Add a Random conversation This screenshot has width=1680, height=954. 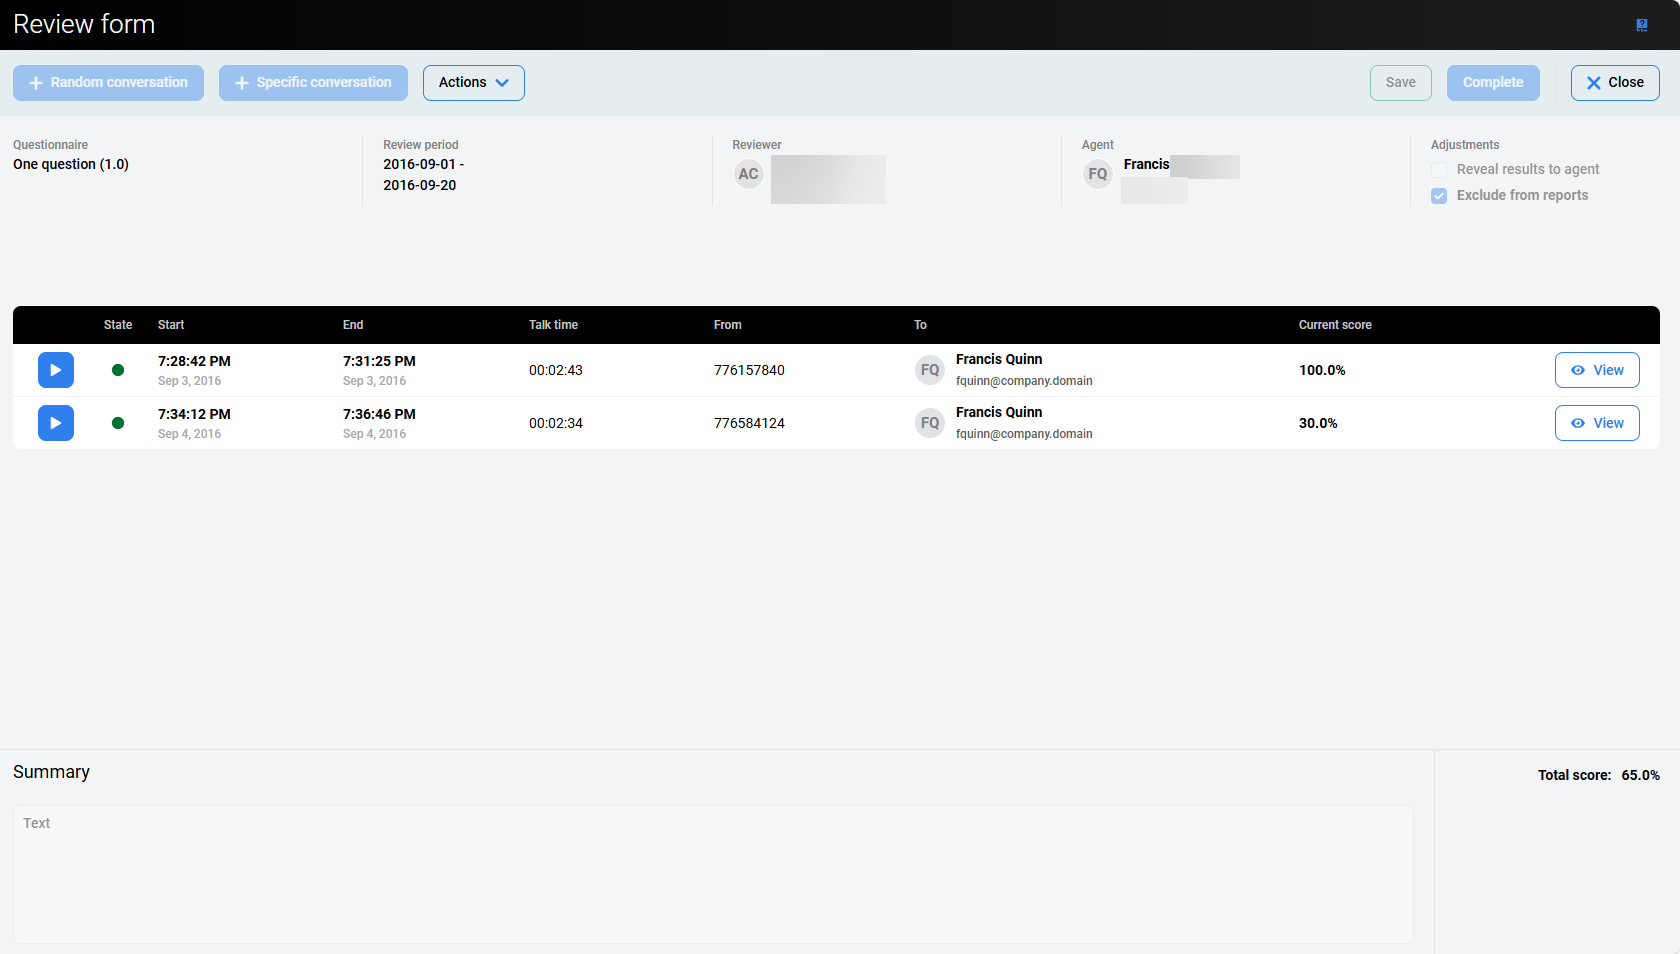coord(108,83)
